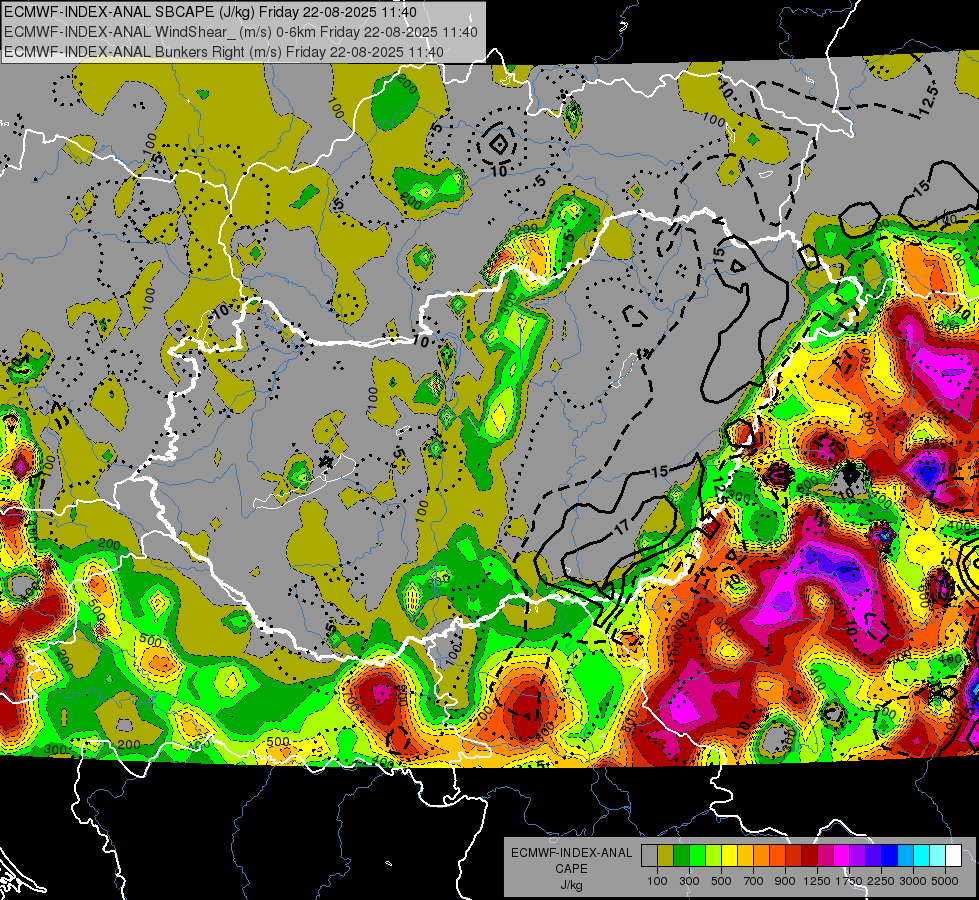The width and height of the screenshot is (979, 900).
Task: Pick the olive legend swatch after 100
Action: point(666,856)
